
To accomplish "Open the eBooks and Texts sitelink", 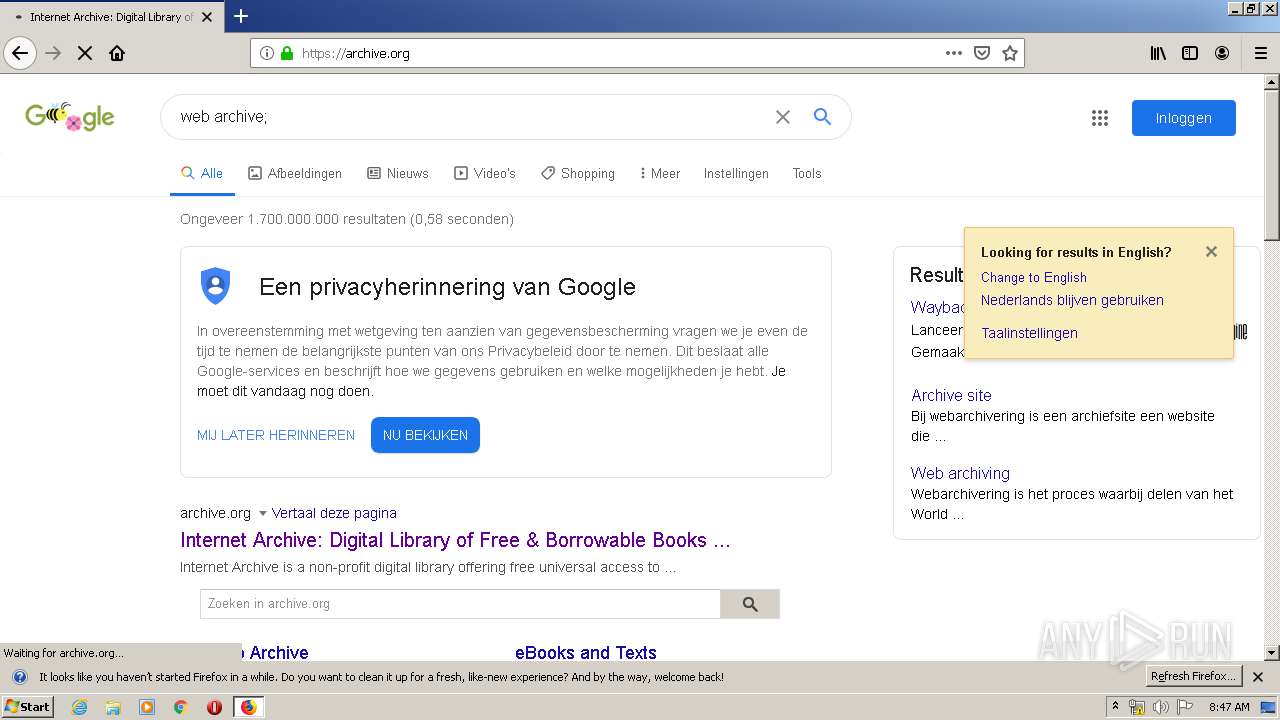I will click(586, 652).
